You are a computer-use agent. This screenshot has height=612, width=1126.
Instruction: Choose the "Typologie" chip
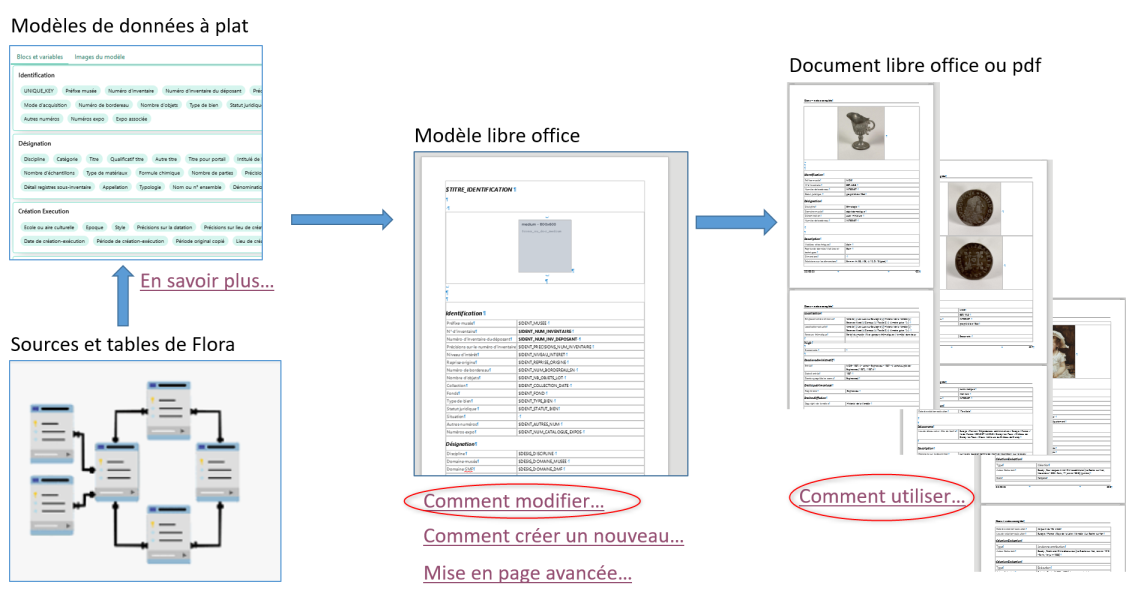pos(150,187)
